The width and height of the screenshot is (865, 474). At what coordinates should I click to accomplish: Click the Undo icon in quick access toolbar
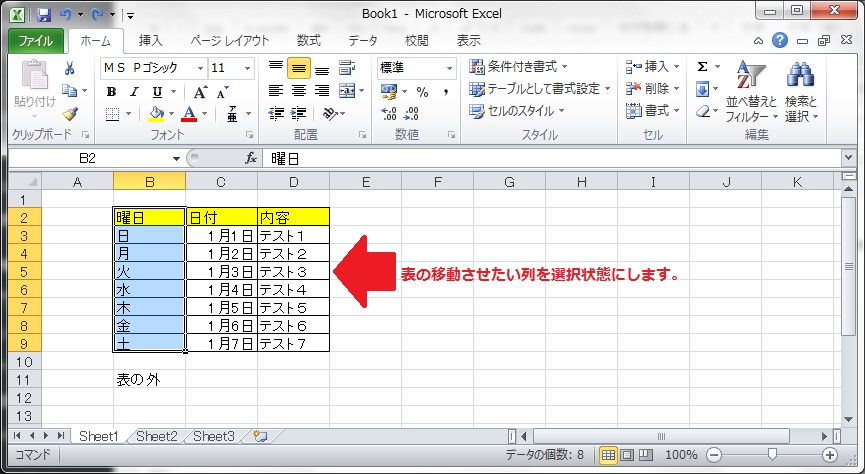point(66,14)
